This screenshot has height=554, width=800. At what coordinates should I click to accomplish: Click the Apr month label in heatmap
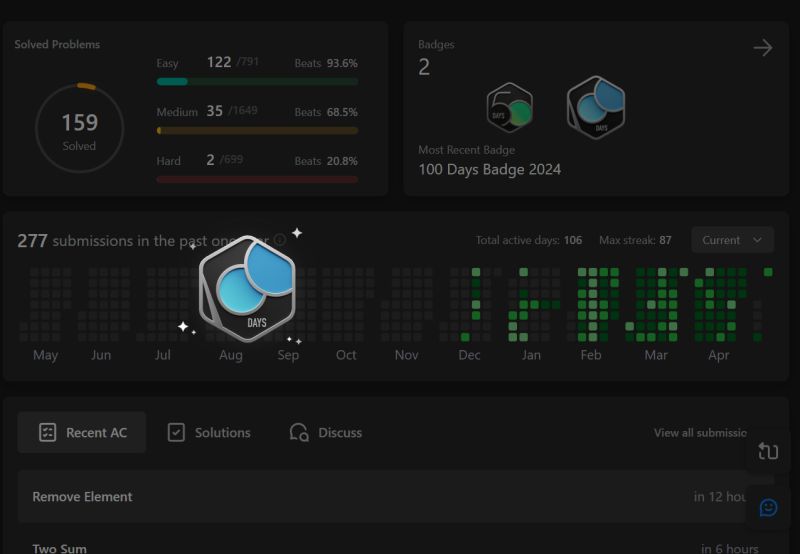pyautogui.click(x=718, y=355)
